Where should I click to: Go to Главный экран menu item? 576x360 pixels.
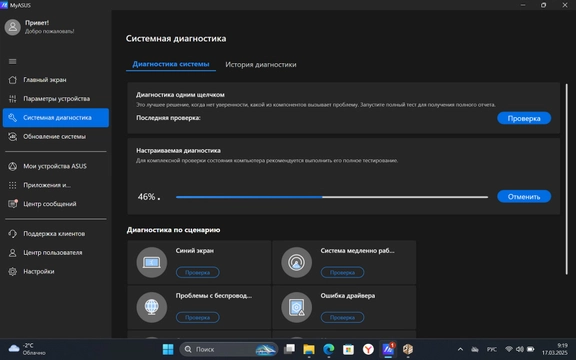point(56,80)
